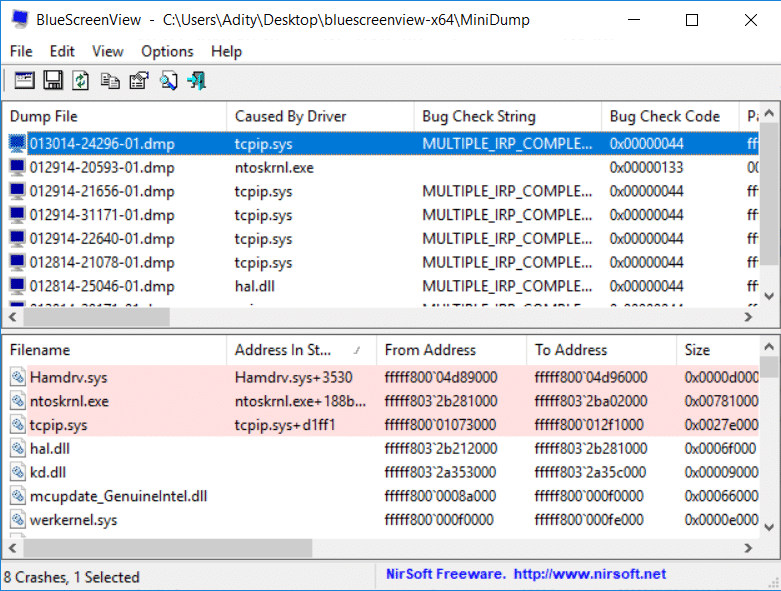
Task: Click the Refresh toolbar icon
Action: (80, 81)
